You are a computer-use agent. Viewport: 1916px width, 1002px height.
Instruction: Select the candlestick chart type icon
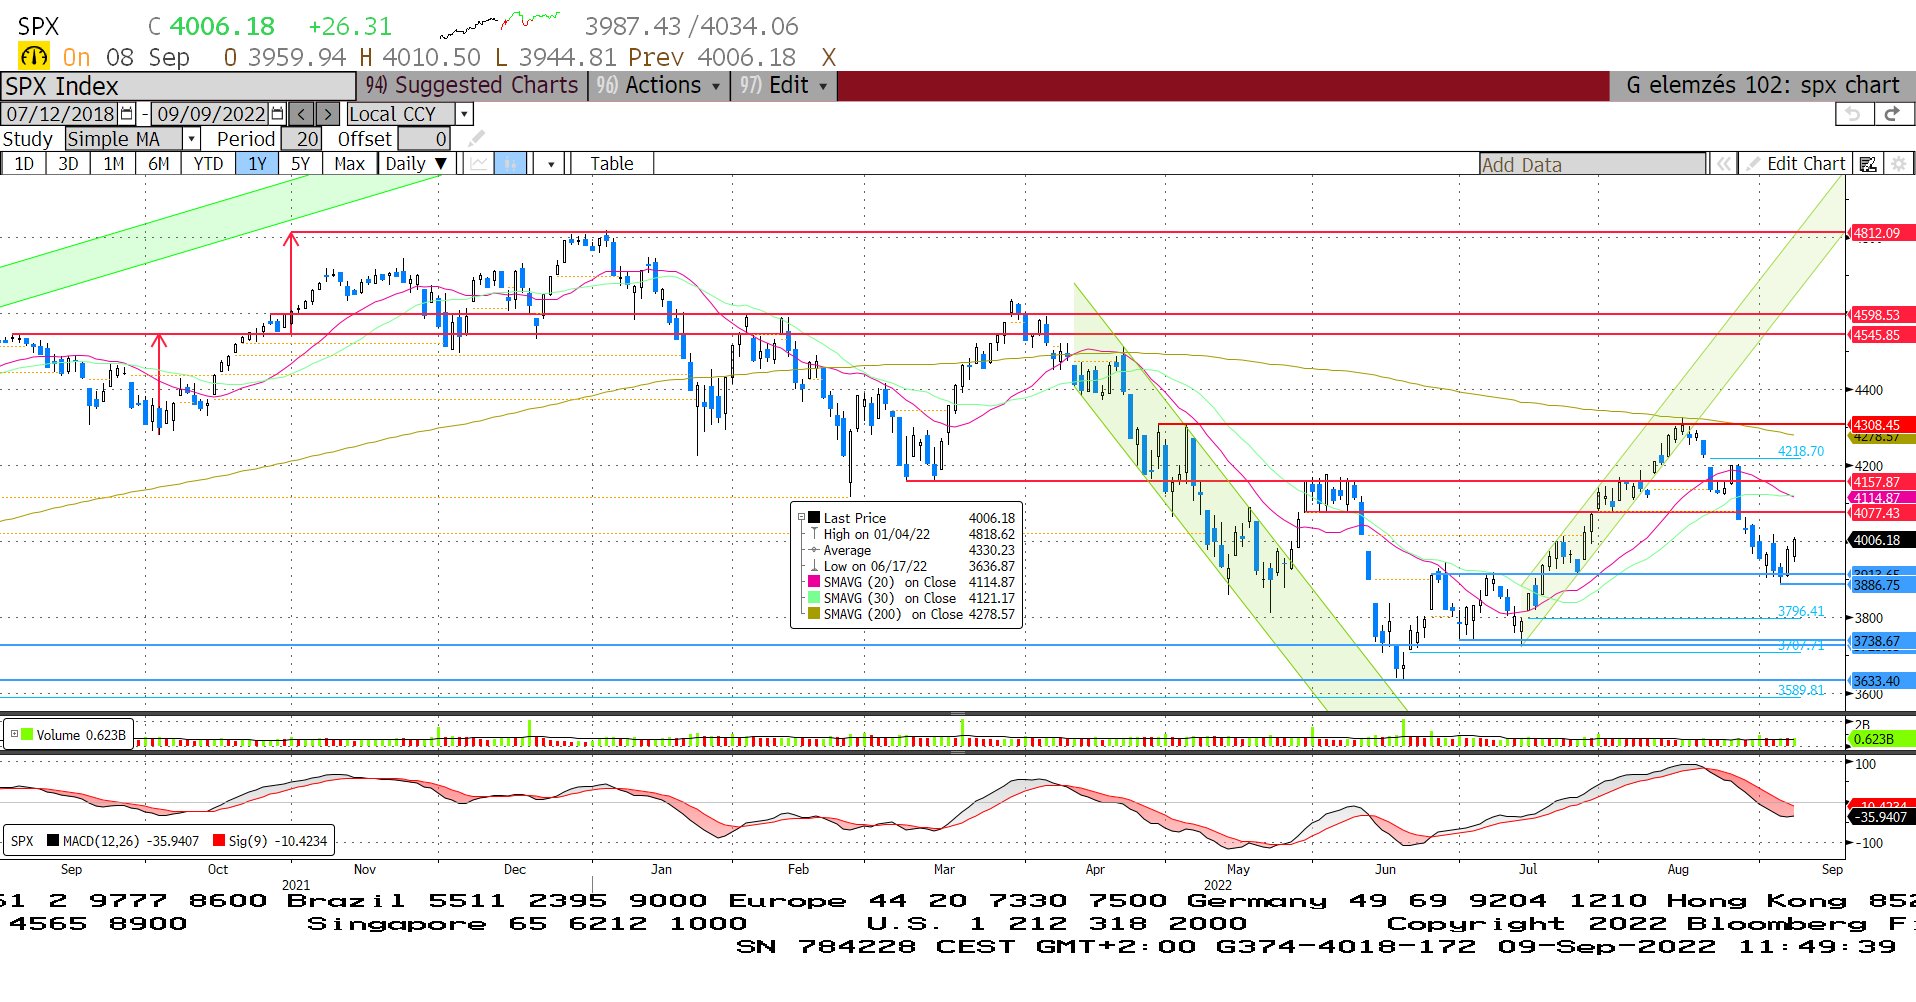(510, 164)
